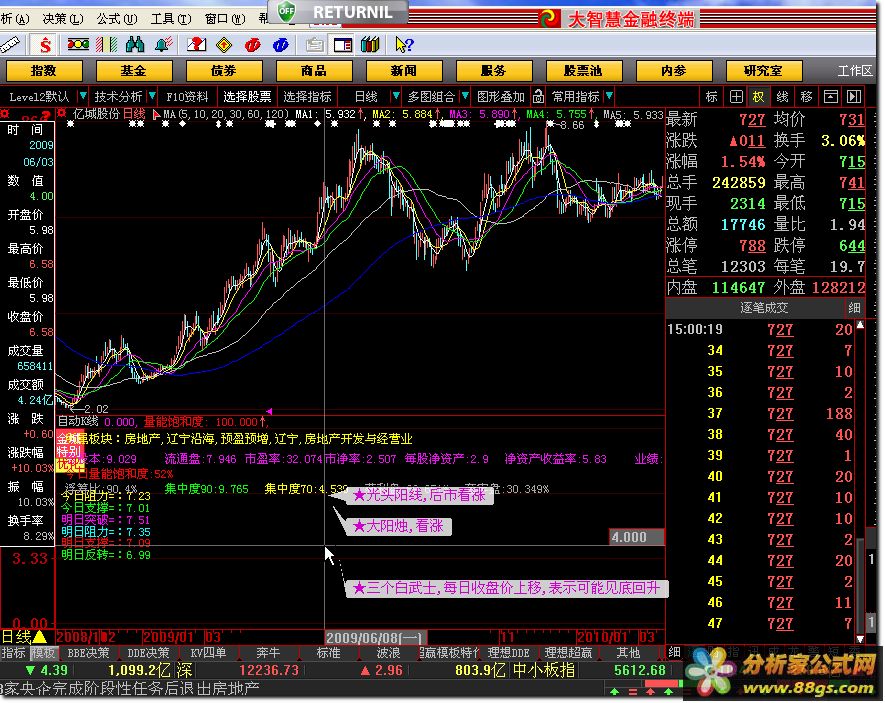Viewport: 885px width, 703px height.
Task: Click the 标 toggle in chart toolbar
Action: click(712, 96)
